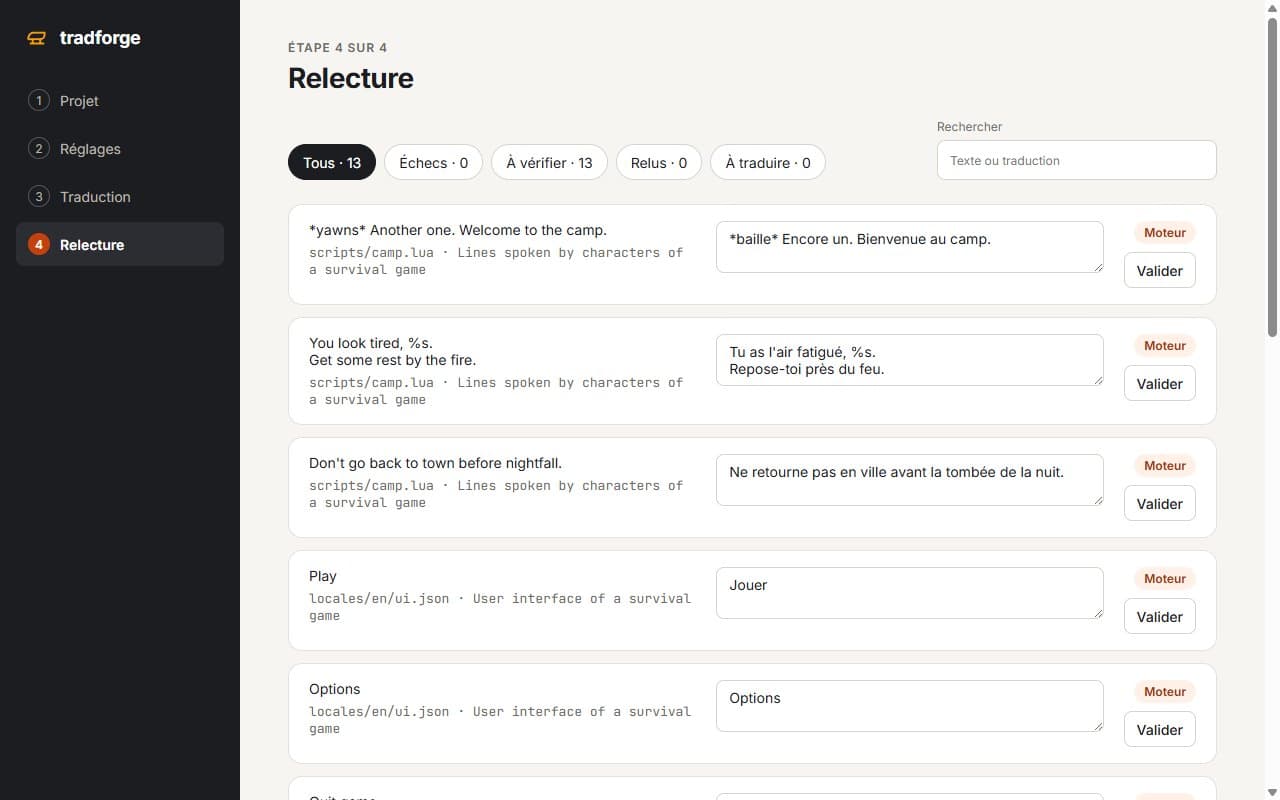Open the Projet step in sidebar

[x=120, y=101]
